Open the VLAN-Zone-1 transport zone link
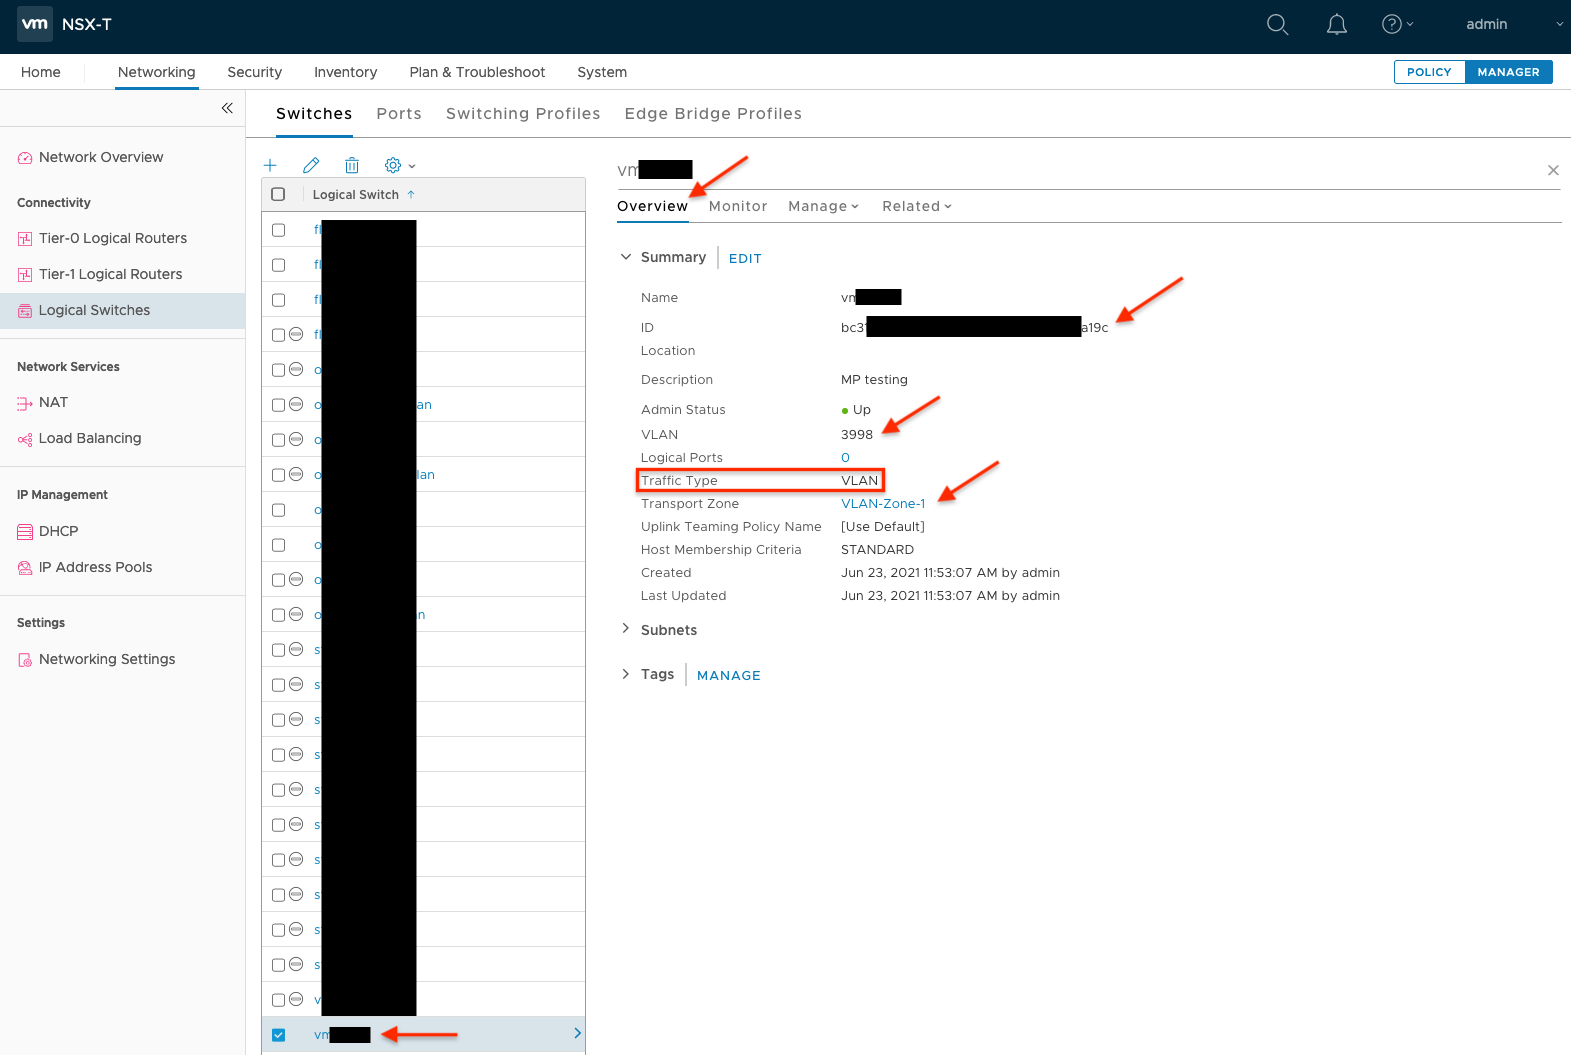Viewport: 1571px width, 1055px height. pos(883,504)
